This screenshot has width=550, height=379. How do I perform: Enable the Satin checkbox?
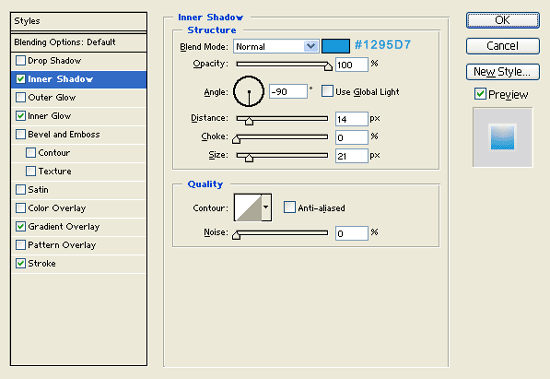tap(21, 190)
